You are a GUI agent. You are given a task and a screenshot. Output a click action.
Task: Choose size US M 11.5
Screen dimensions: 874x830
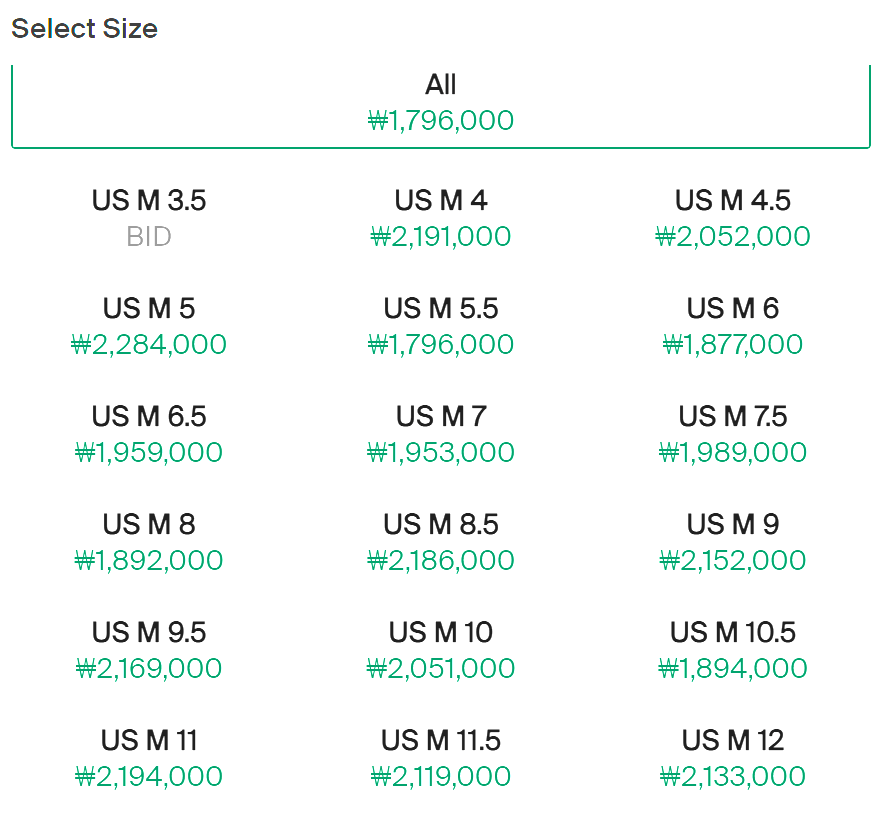point(440,758)
